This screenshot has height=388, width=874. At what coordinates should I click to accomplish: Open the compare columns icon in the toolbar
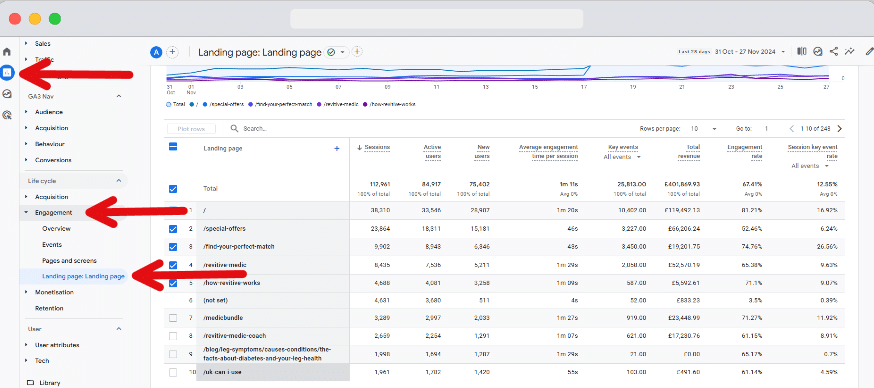802,51
